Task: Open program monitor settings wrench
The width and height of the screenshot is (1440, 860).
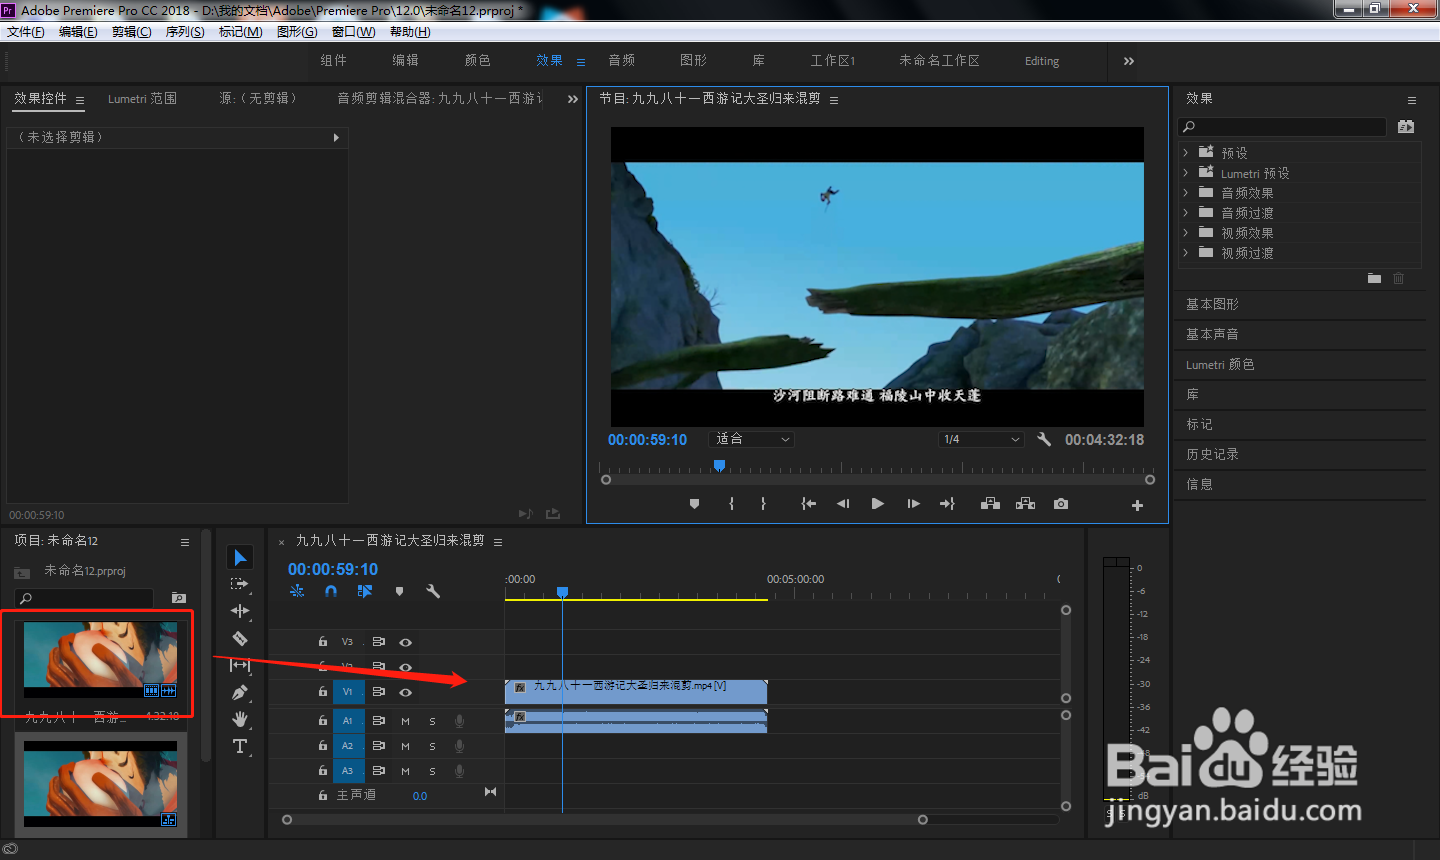Action: pyautogui.click(x=1044, y=439)
